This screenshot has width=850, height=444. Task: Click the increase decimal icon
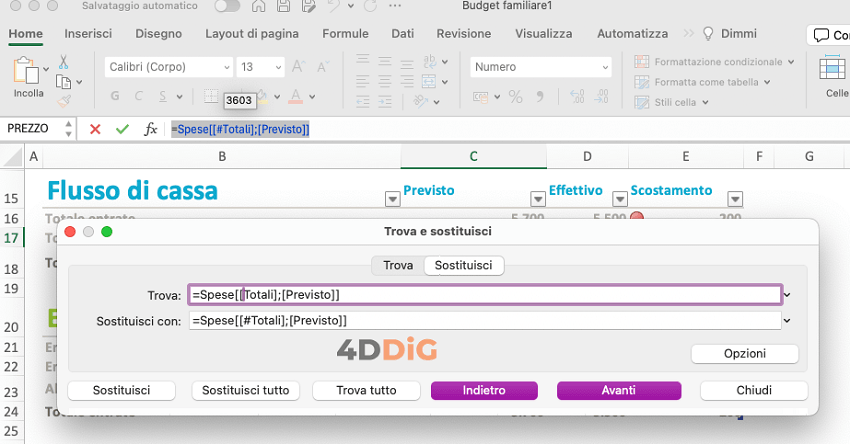[577, 97]
